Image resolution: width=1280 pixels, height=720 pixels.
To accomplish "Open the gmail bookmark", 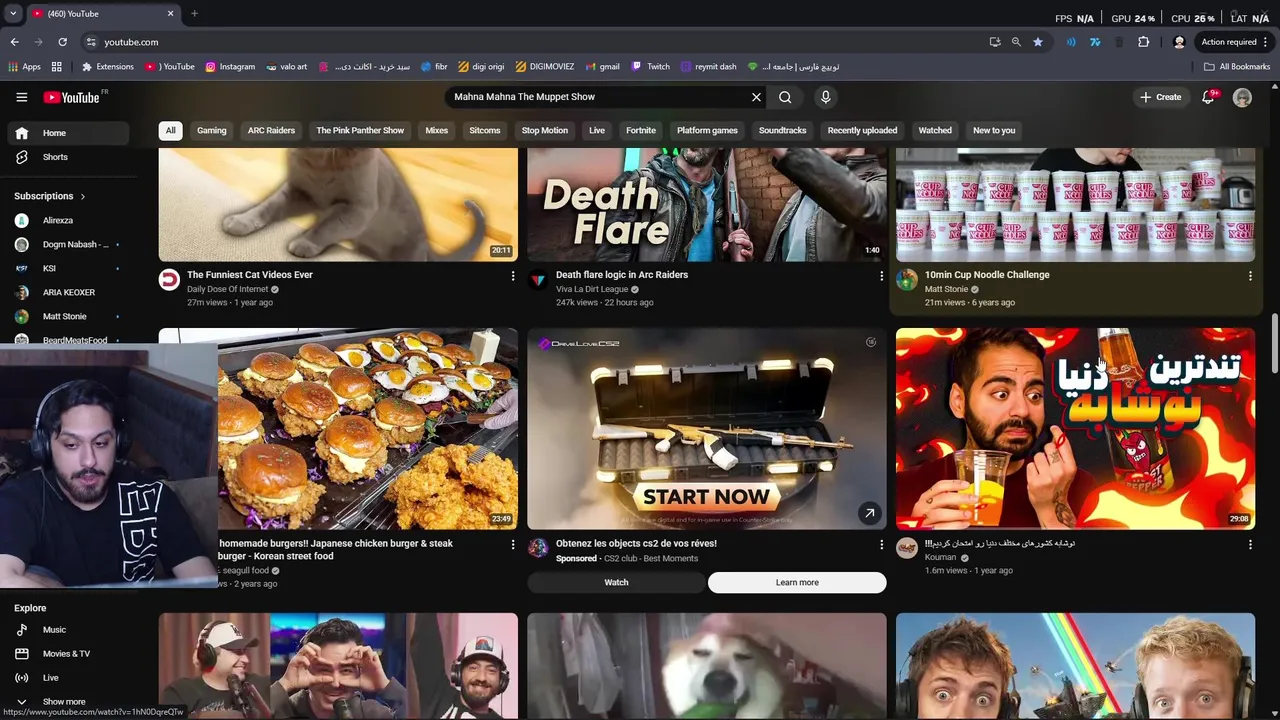I will pos(602,67).
